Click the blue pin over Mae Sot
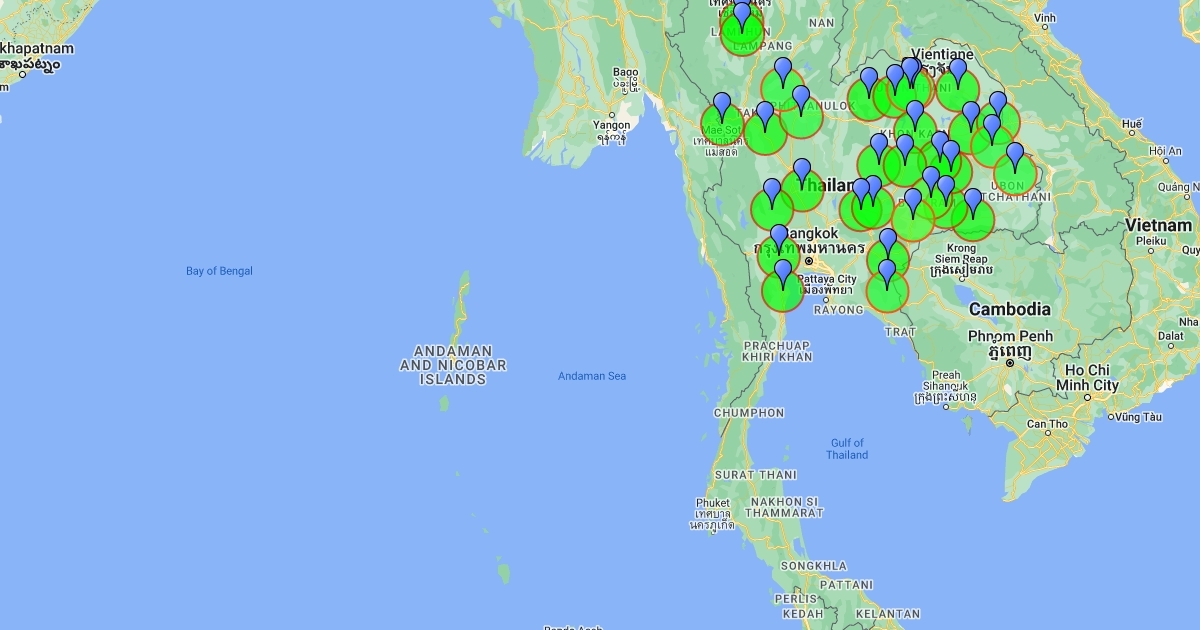Image resolution: width=1200 pixels, height=630 pixels. click(722, 106)
